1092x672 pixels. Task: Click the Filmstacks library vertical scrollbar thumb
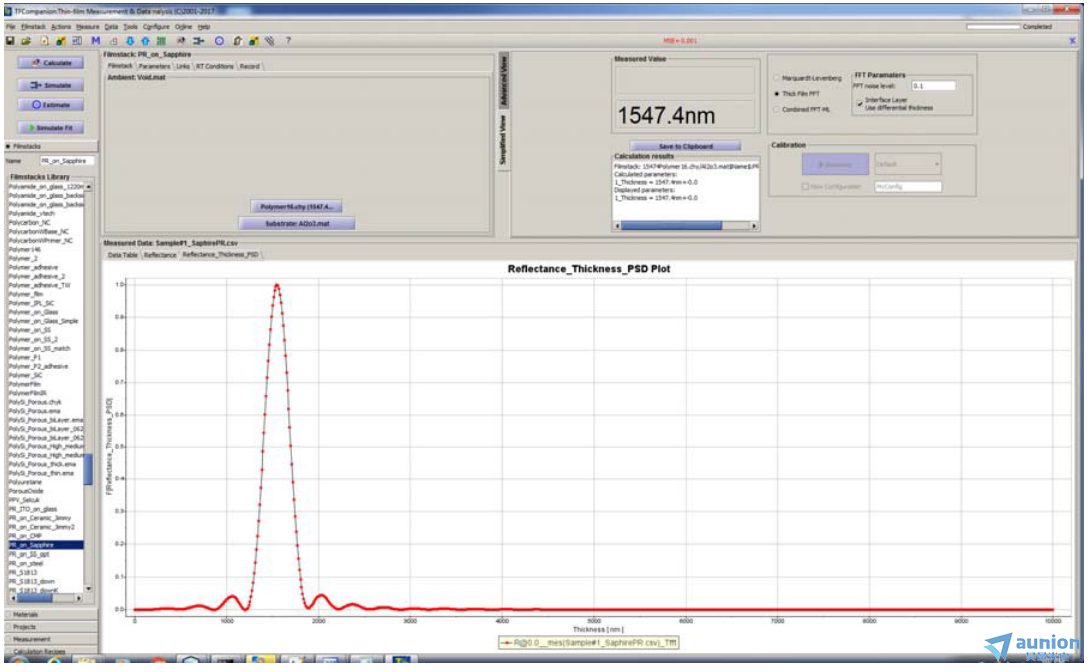tap(88, 469)
